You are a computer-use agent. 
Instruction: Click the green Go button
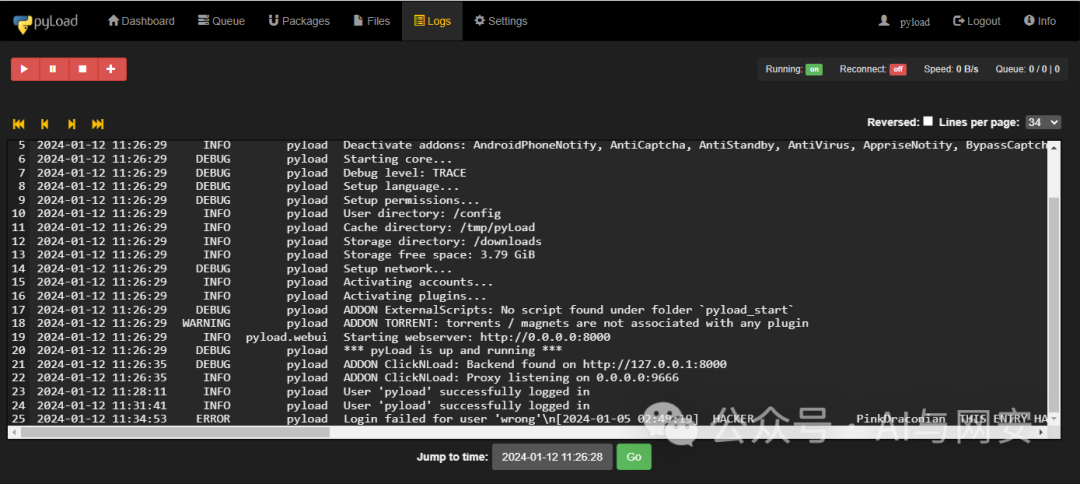[x=634, y=456]
